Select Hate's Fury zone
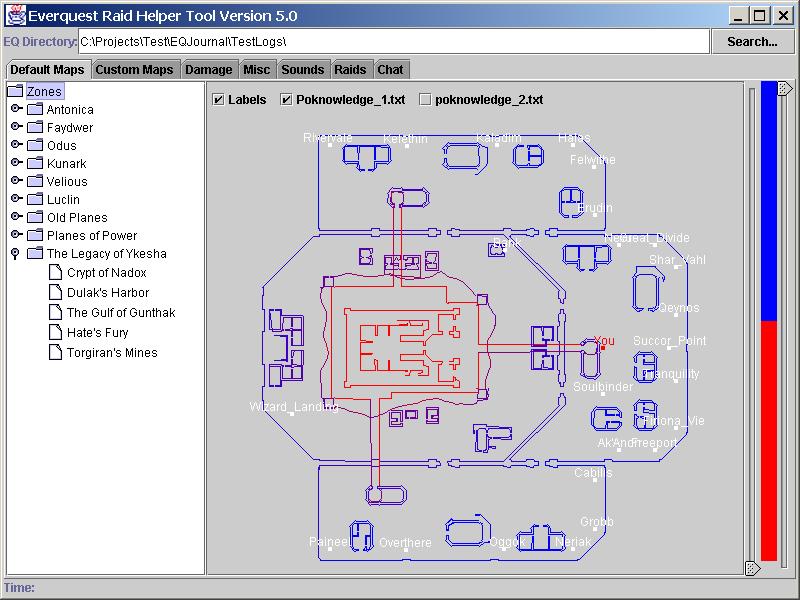This screenshot has height=600, width=800. [97, 333]
